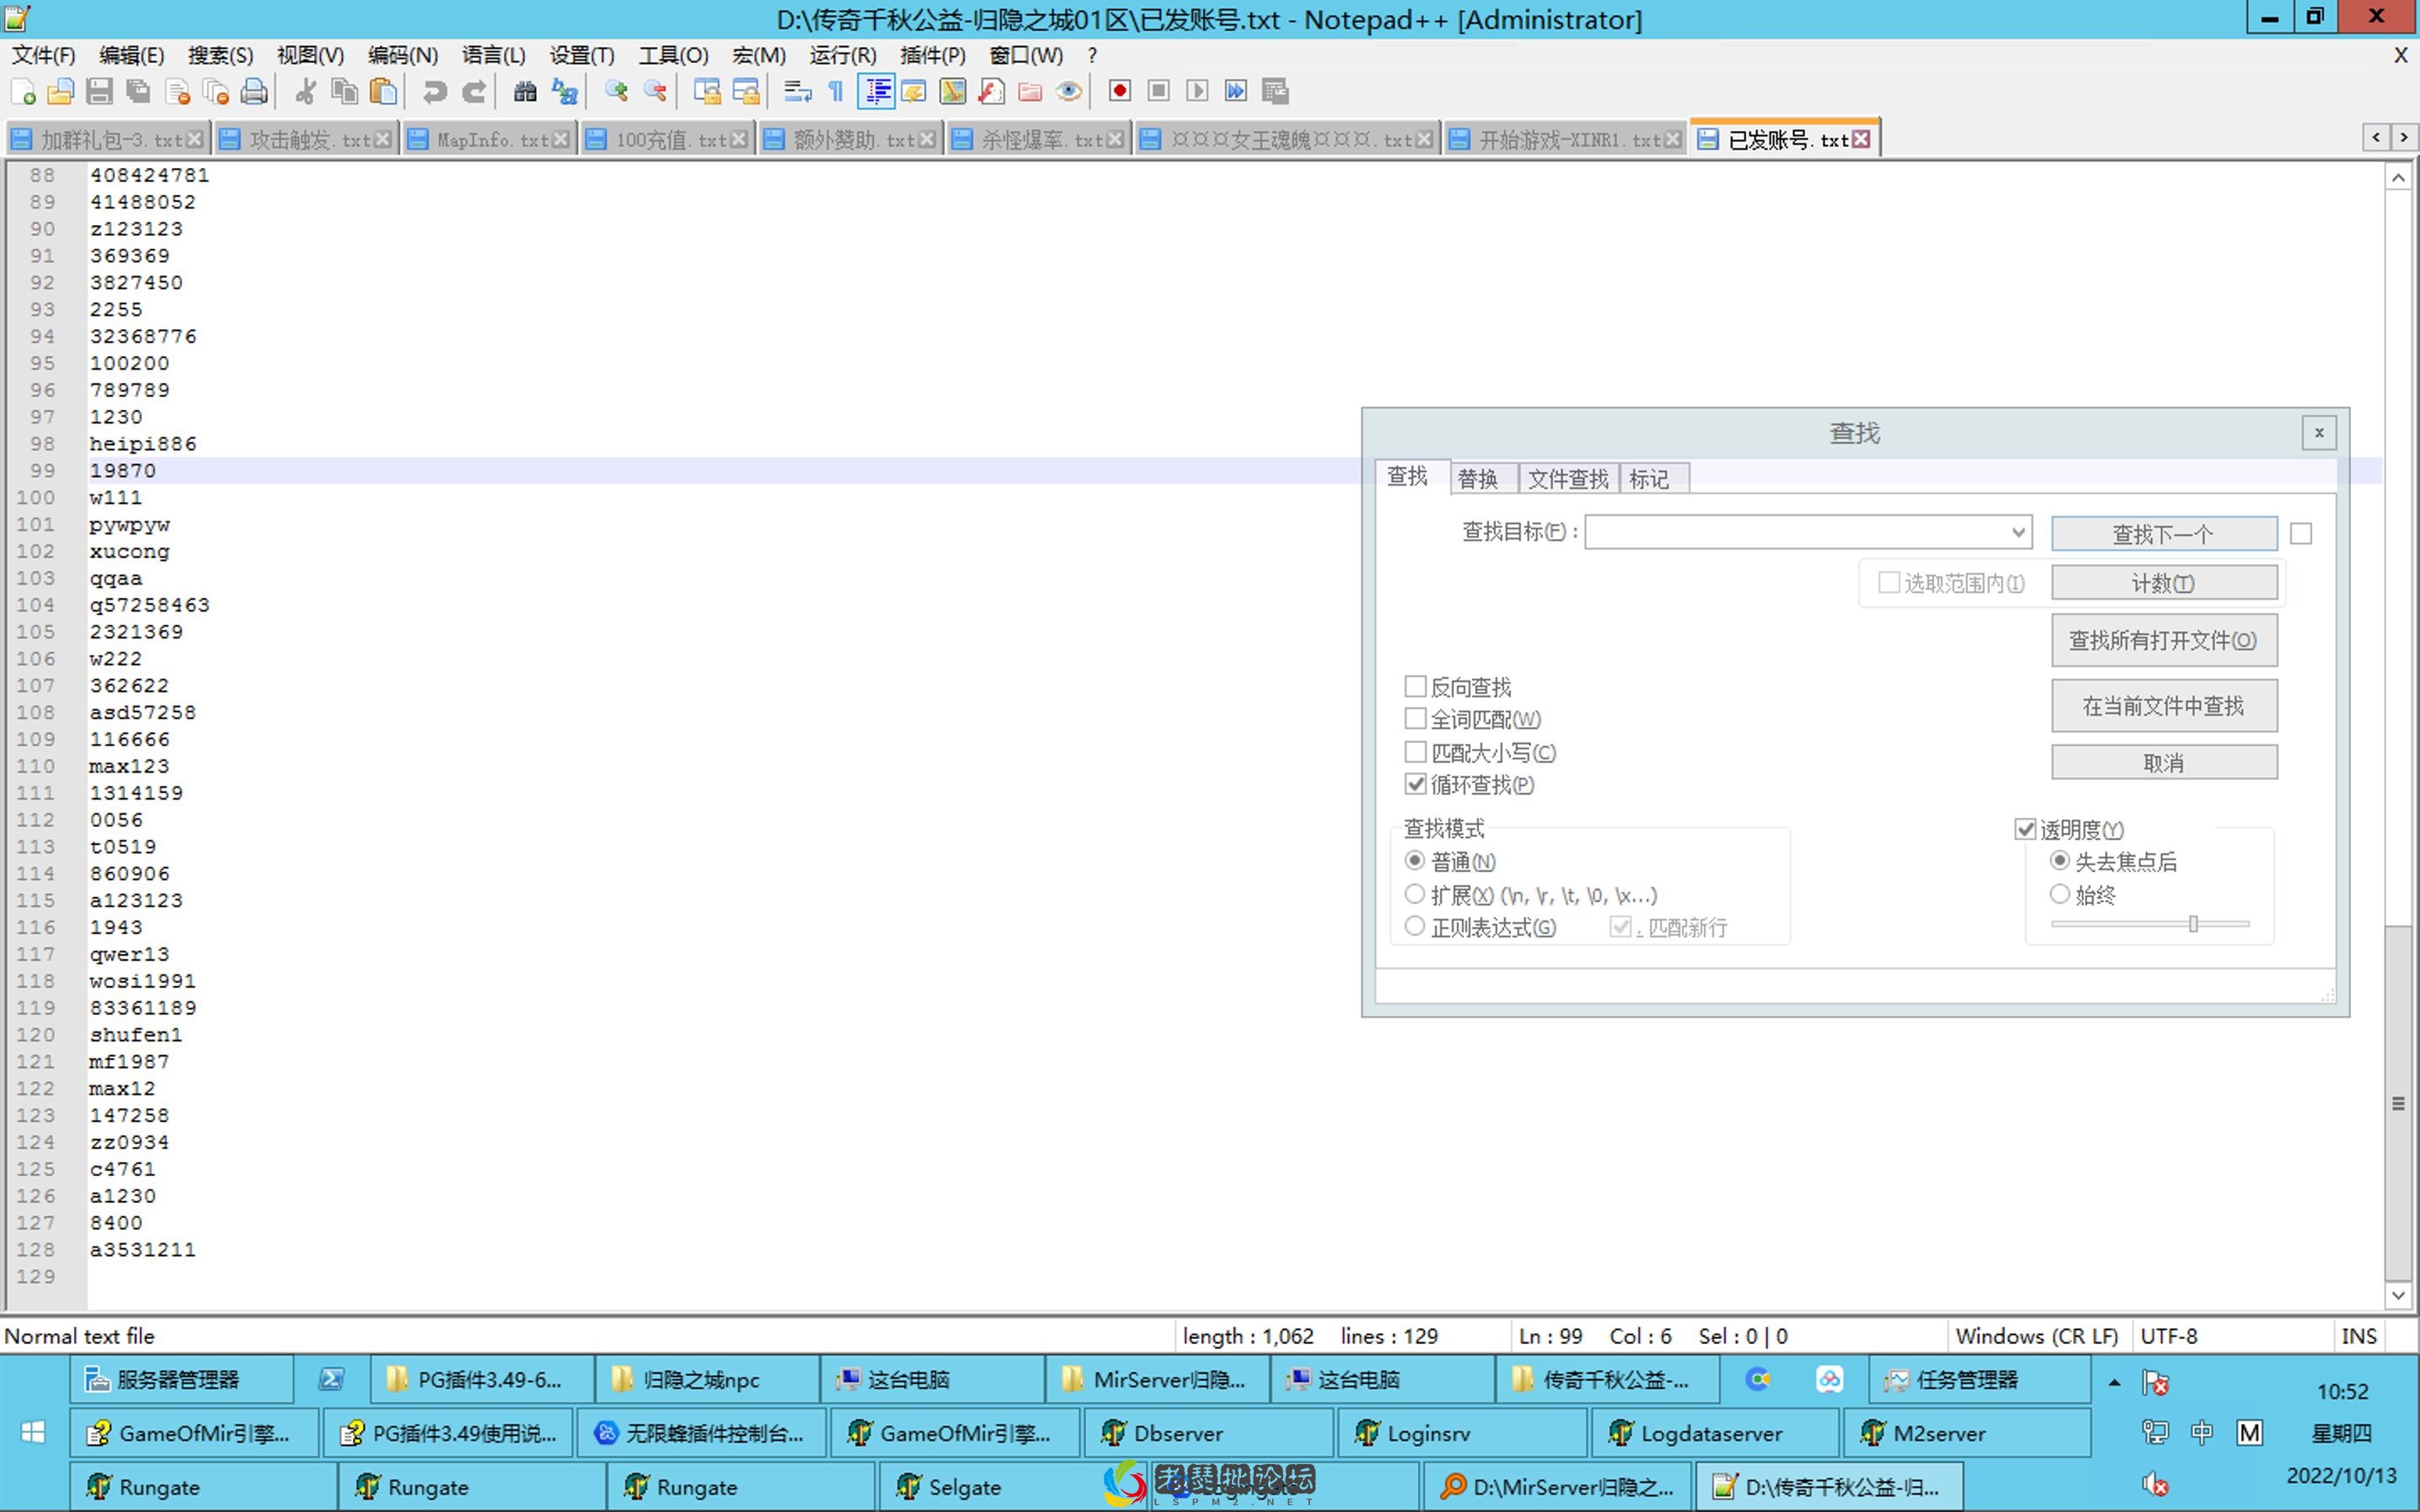Click the Zoom Out magnifier icon
Viewport: 2420px width, 1512px height.
point(655,92)
